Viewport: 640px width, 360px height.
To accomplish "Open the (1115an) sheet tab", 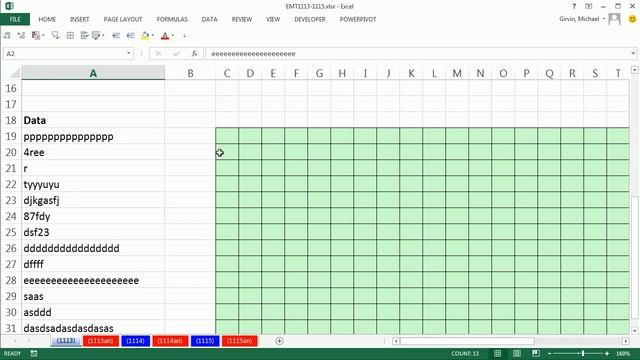I will coord(240,341).
